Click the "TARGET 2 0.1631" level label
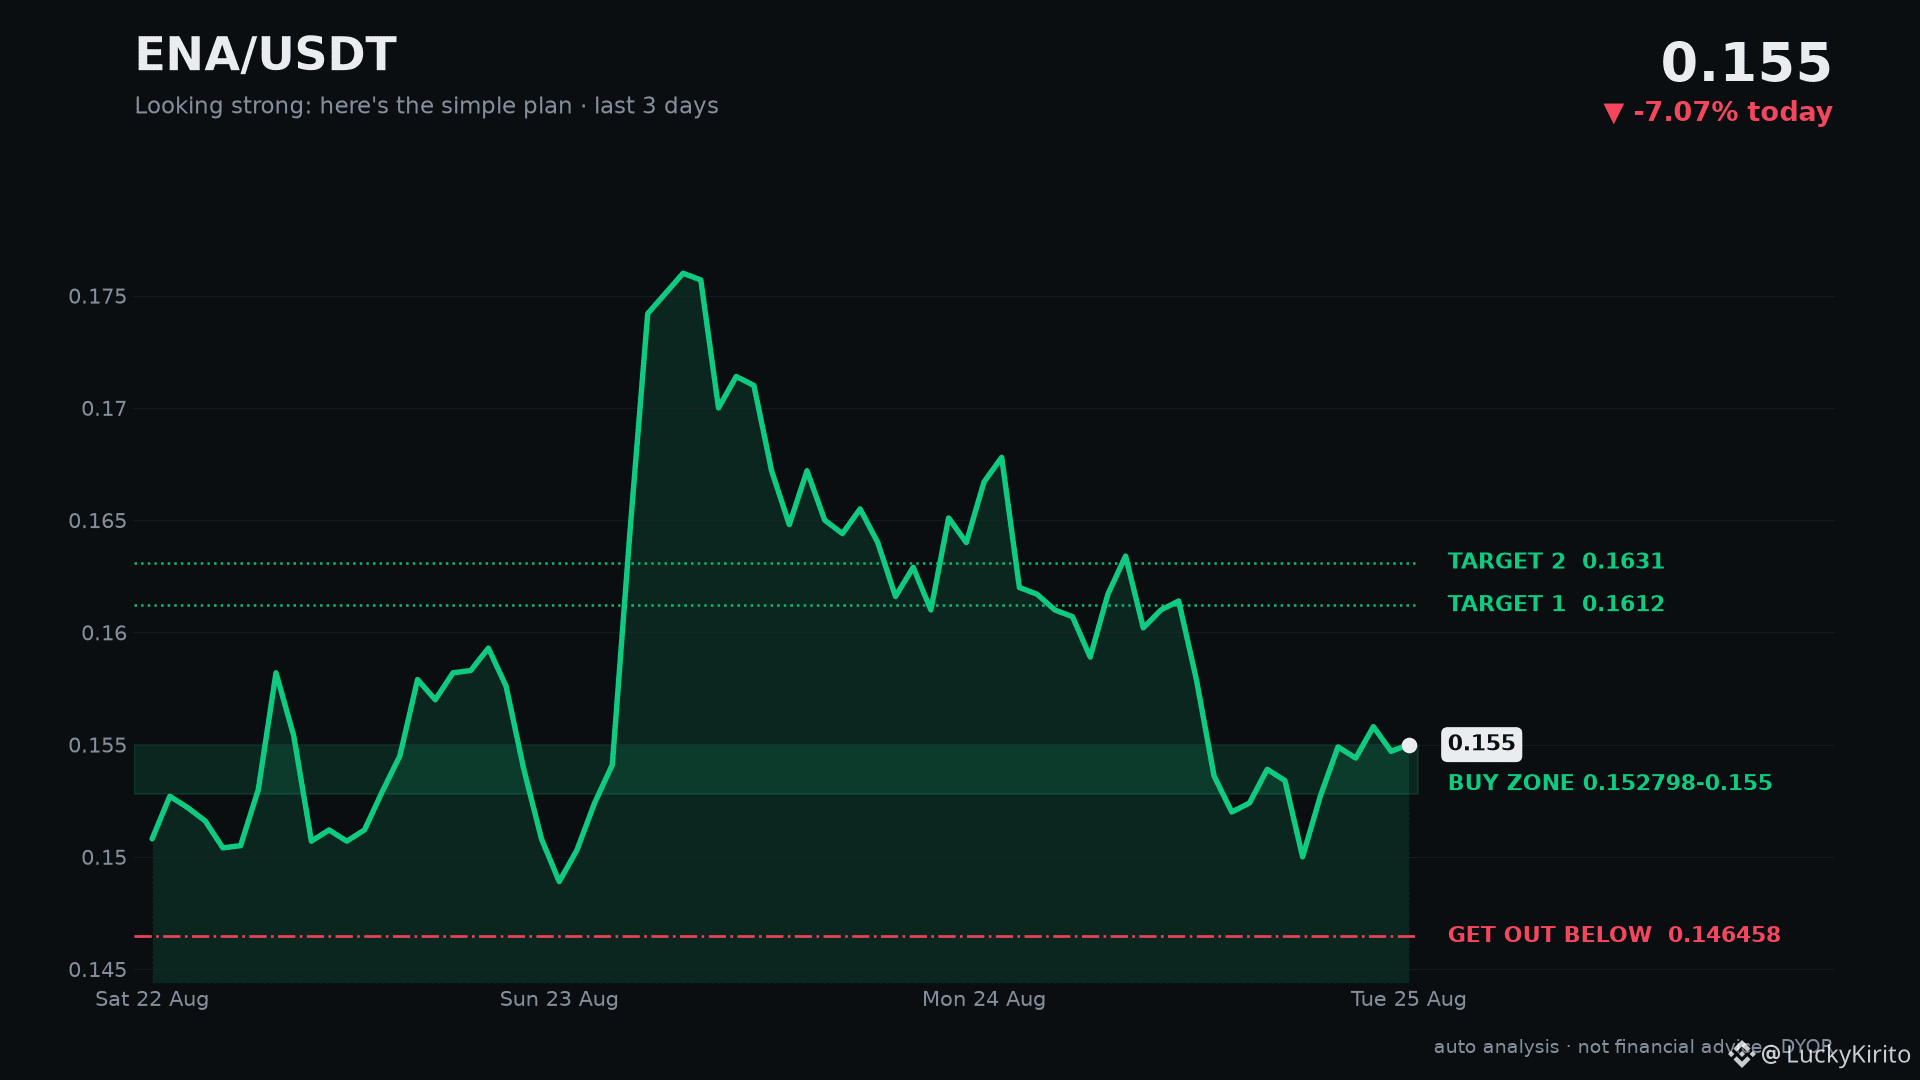The width and height of the screenshot is (1920, 1080). pyautogui.click(x=1556, y=562)
